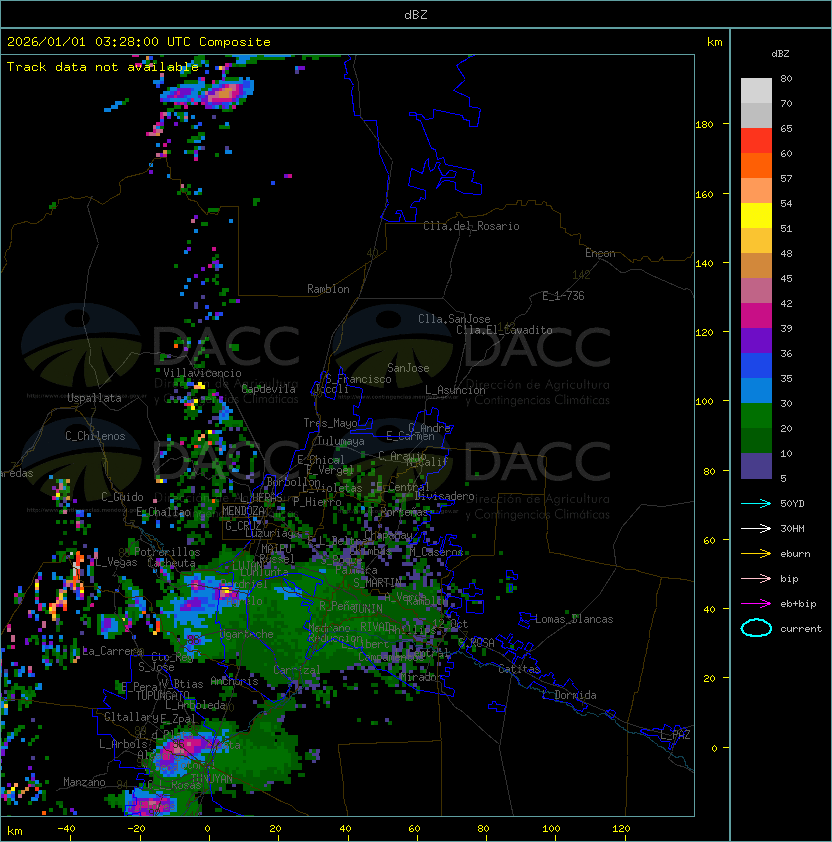Screen dimensions: 832x842
Task: Click the 'Tulumaya' map label
Action: (341, 441)
